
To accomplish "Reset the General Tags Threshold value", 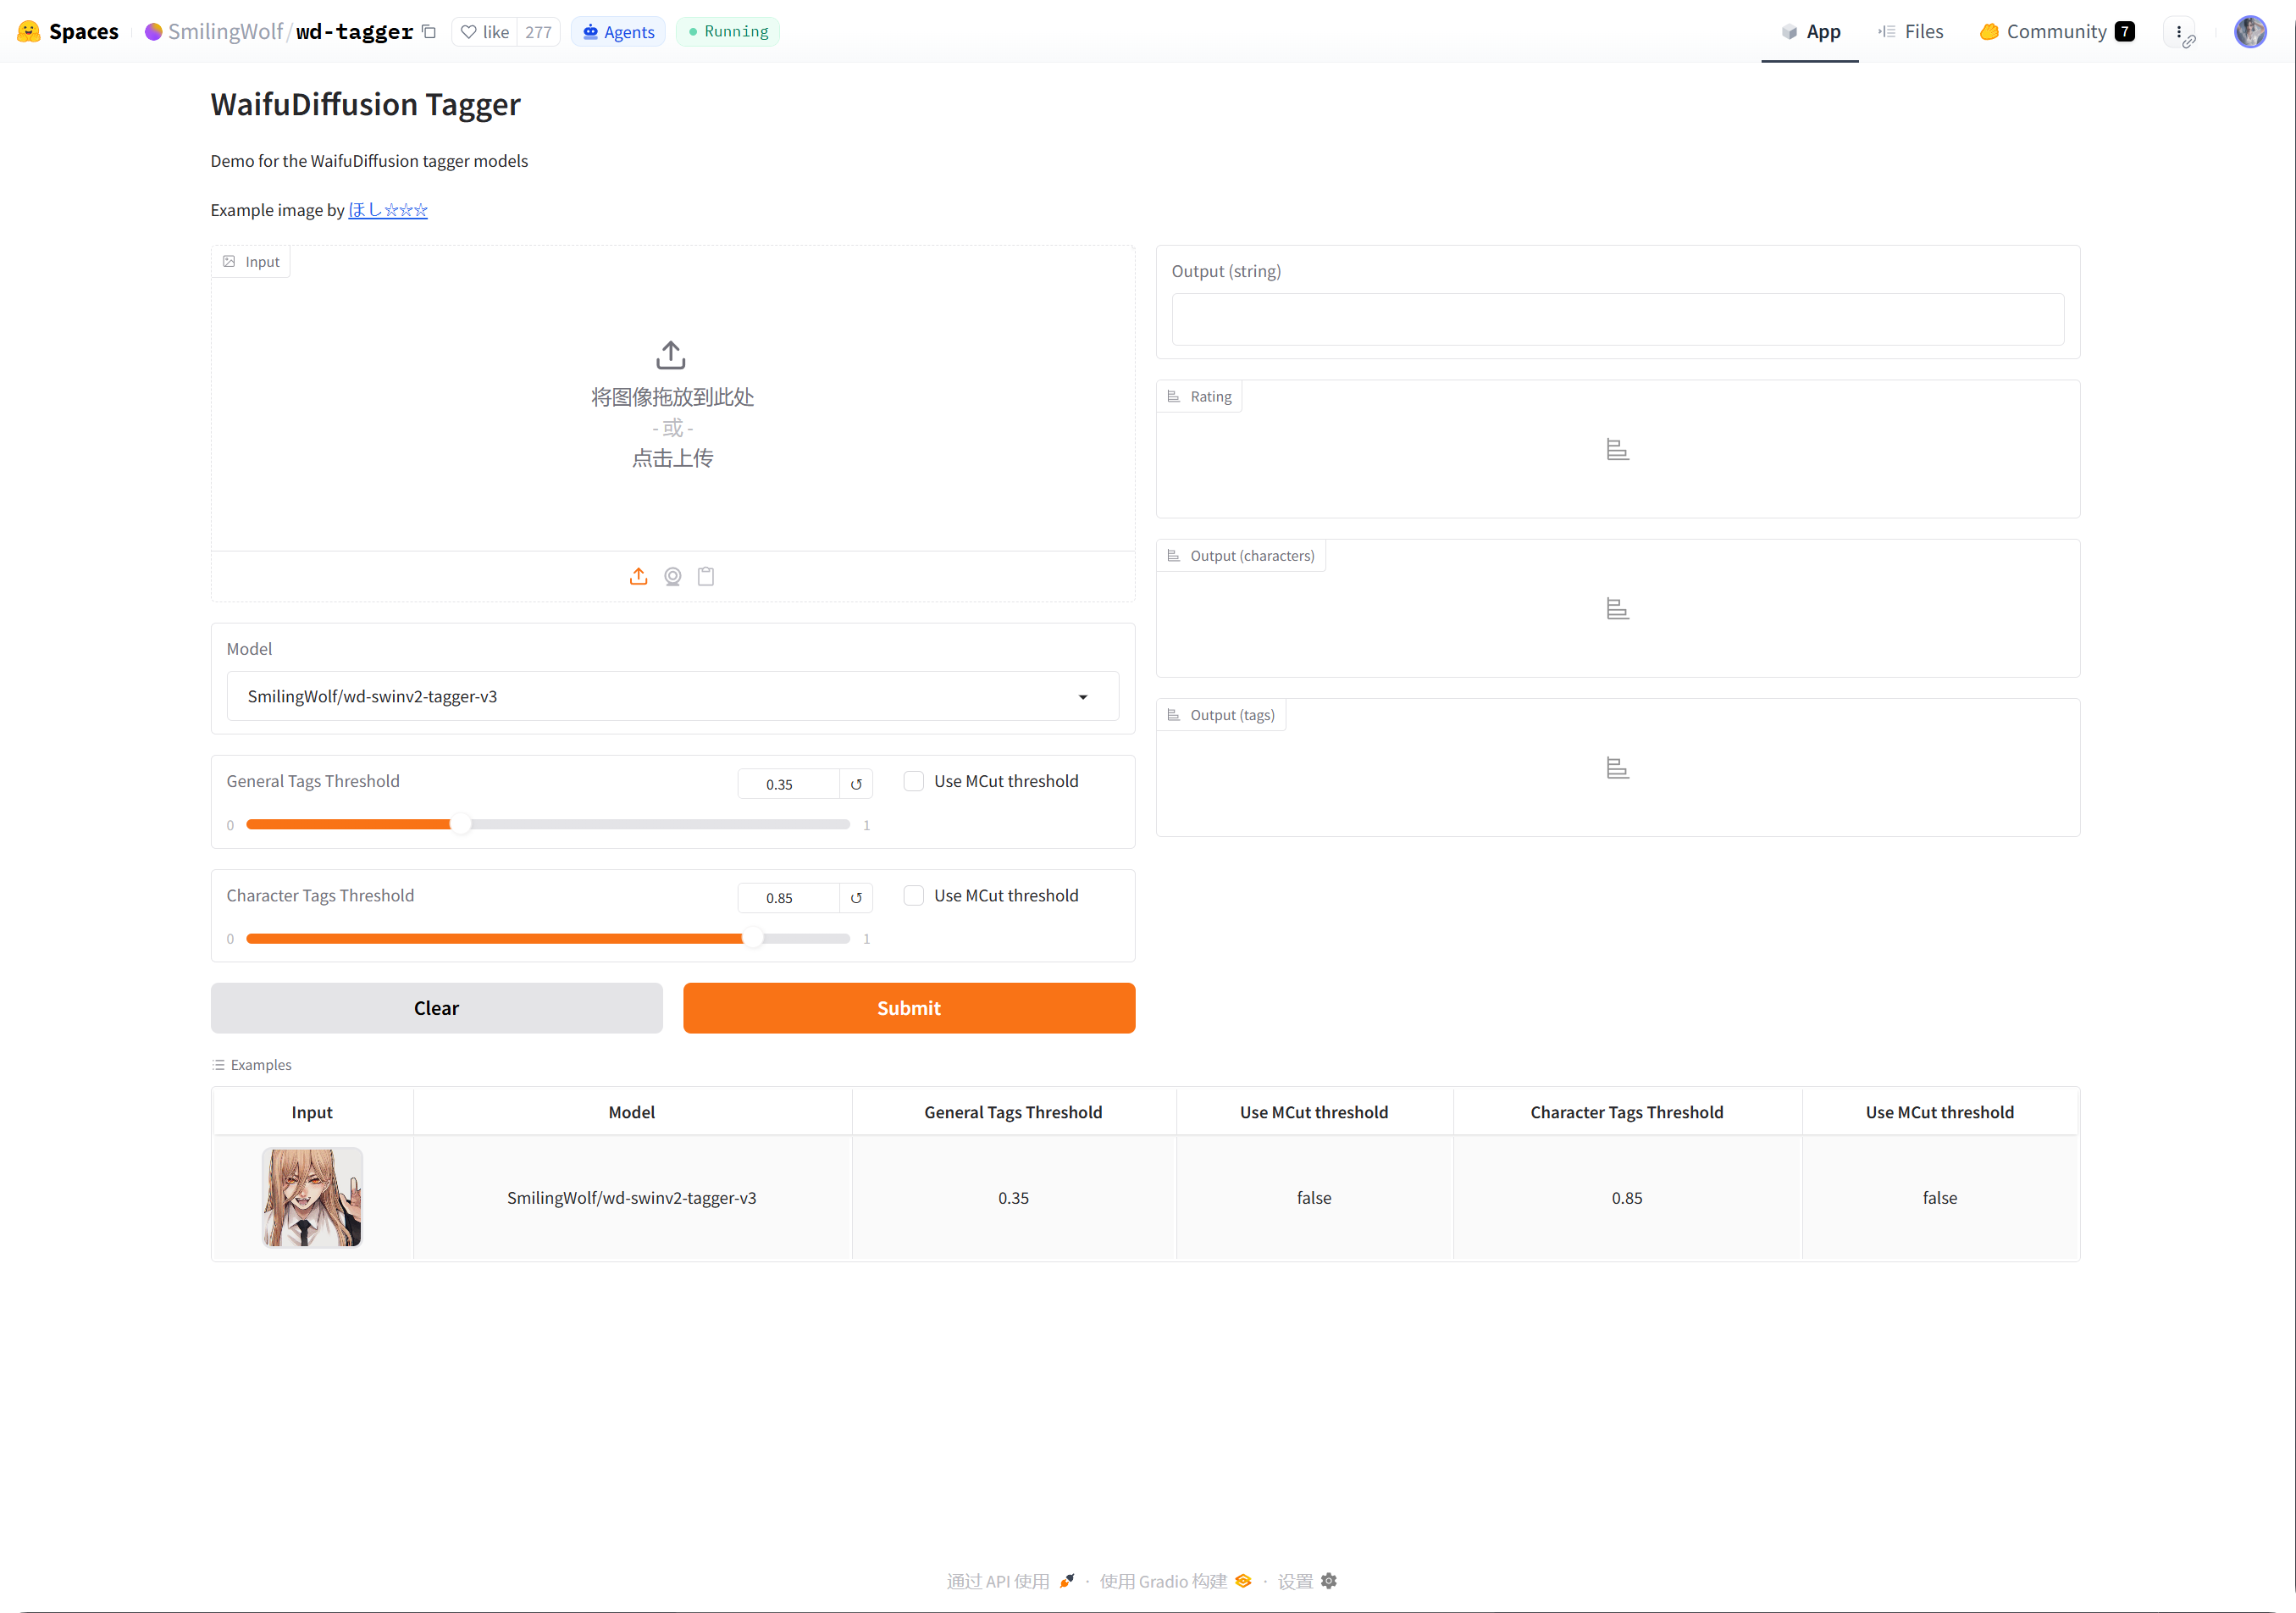I will tap(856, 785).
